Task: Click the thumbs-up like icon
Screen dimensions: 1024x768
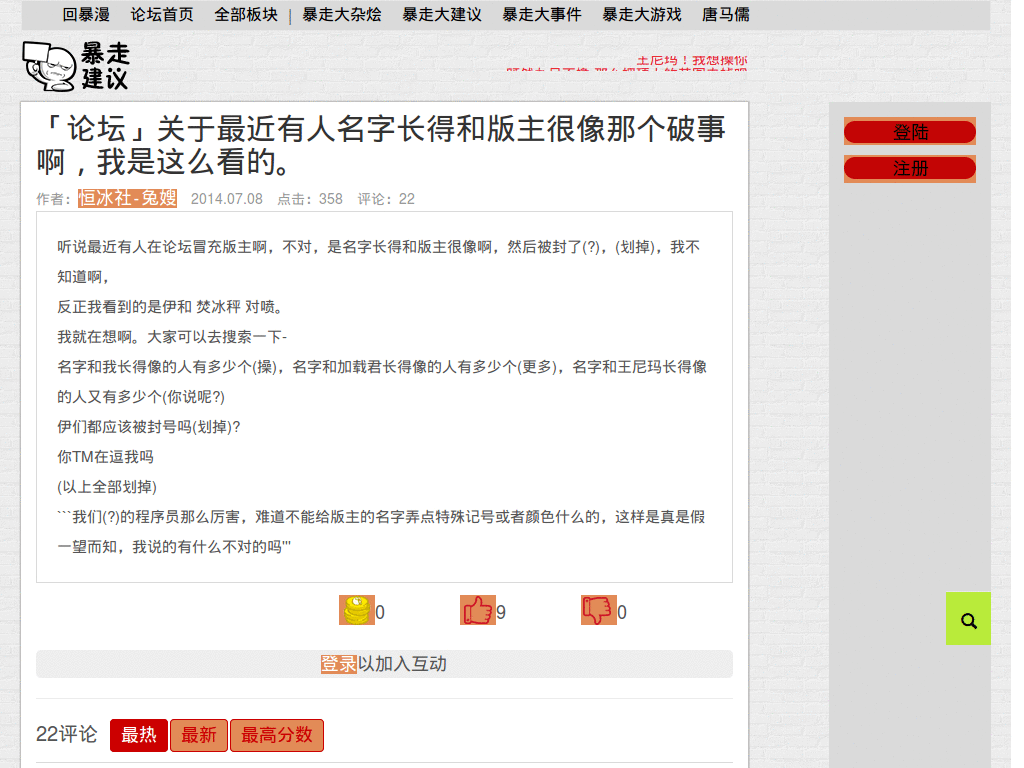Action: point(477,610)
